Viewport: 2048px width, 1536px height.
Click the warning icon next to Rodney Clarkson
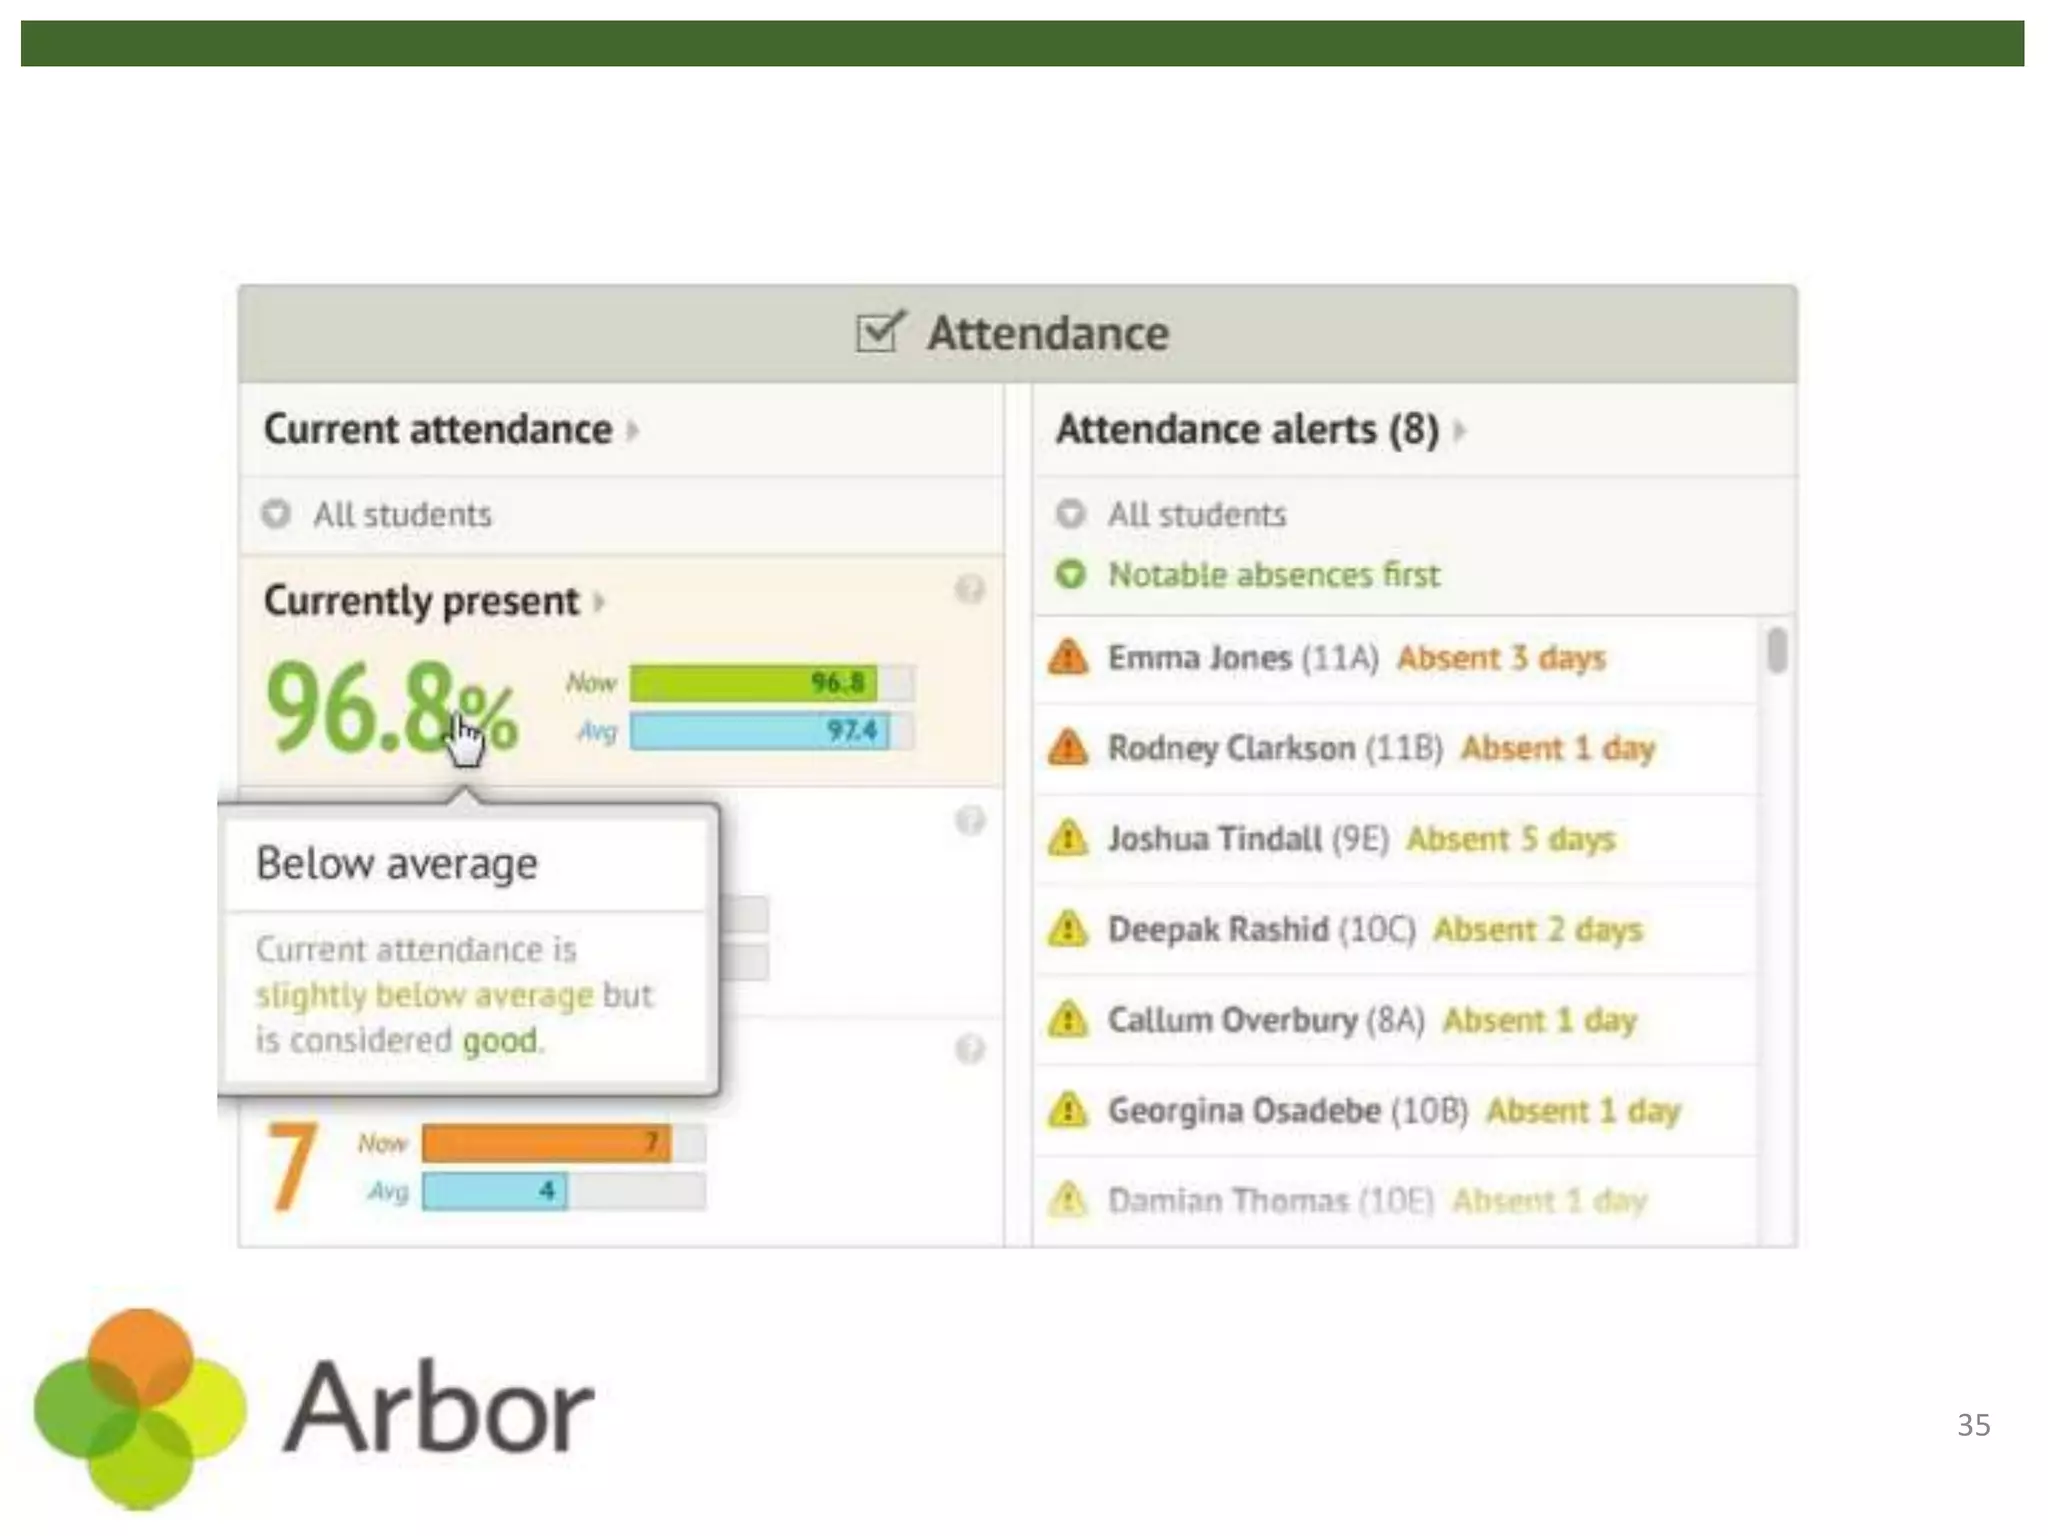pos(1068,748)
